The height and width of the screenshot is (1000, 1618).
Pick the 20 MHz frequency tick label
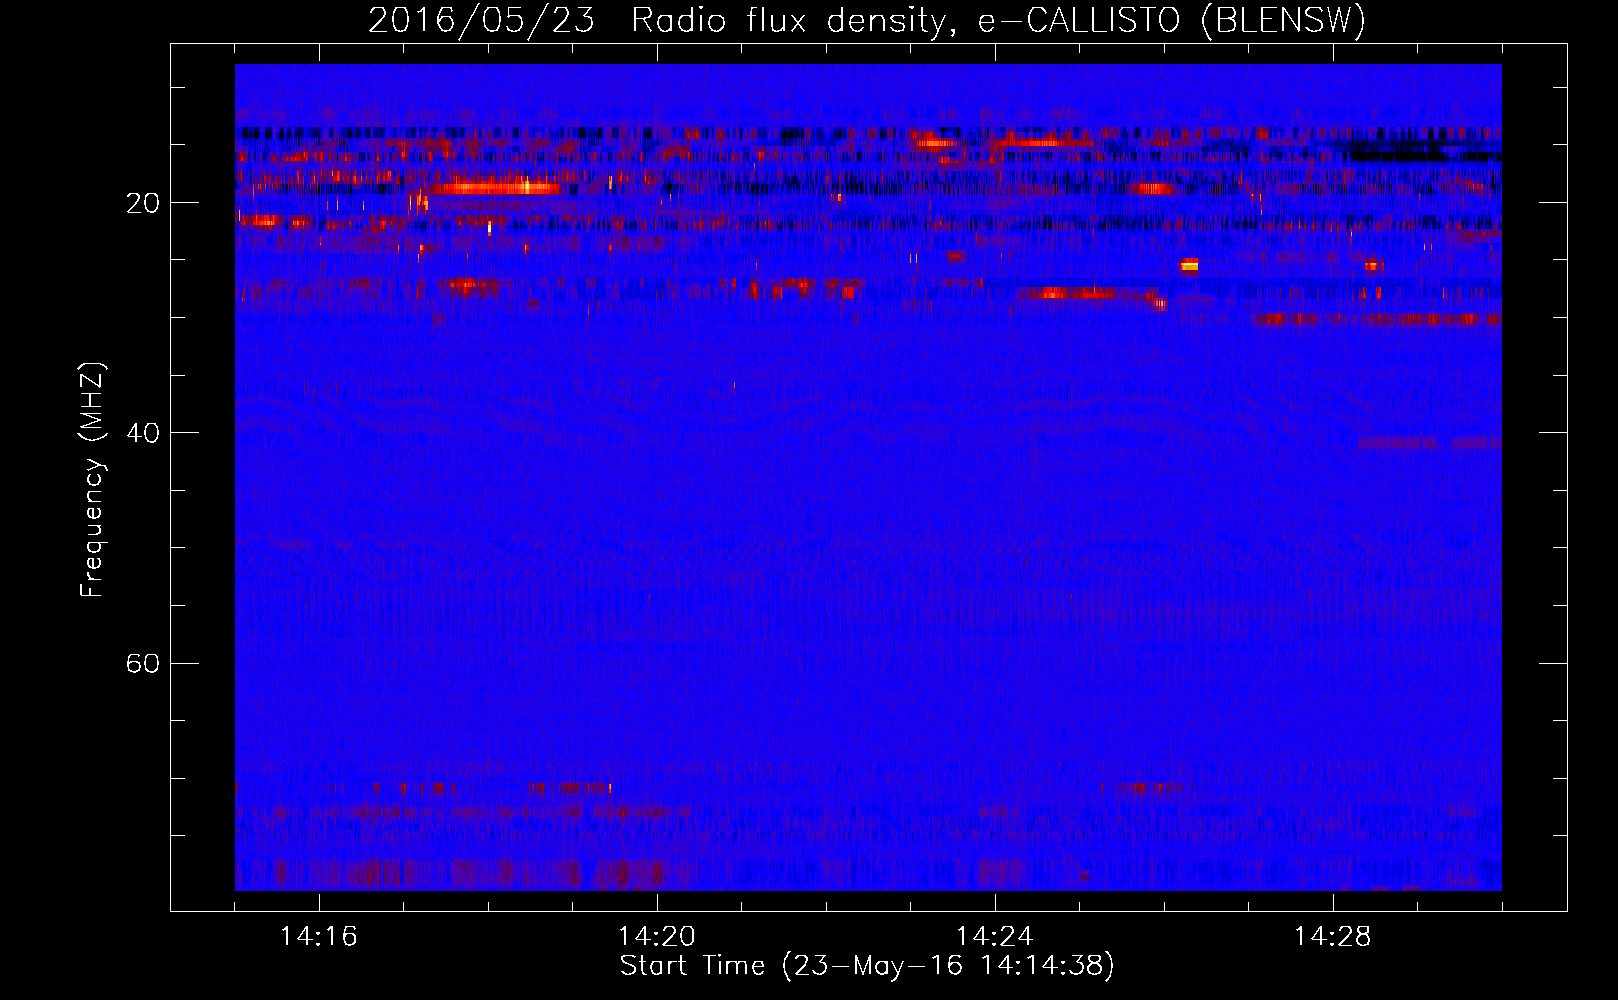click(x=143, y=203)
